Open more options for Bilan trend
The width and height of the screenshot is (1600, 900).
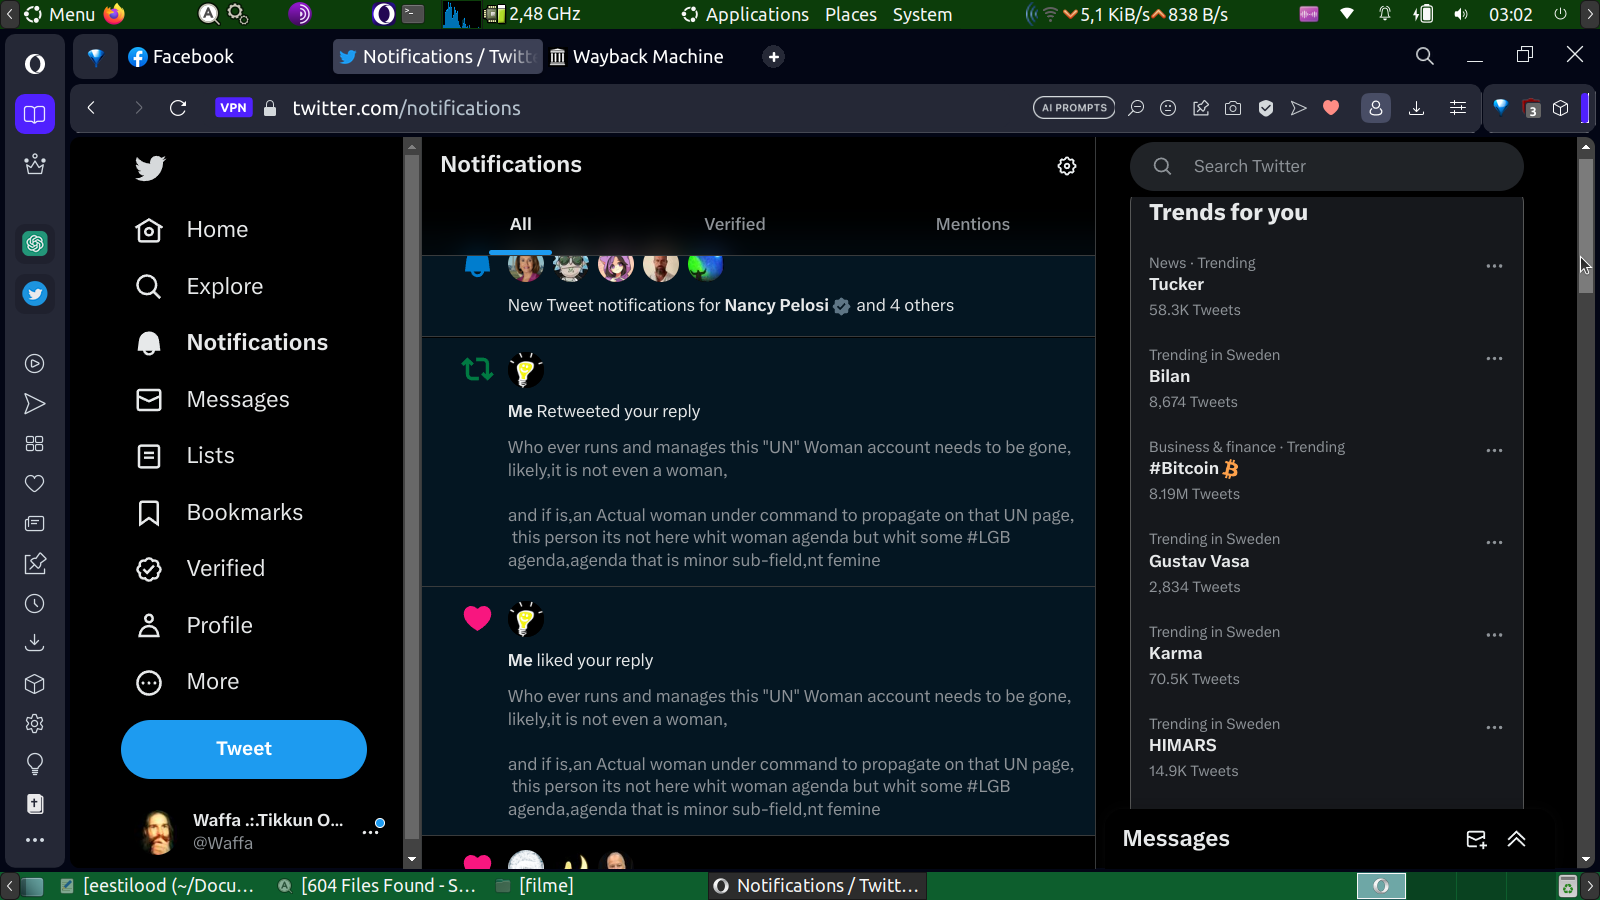click(1494, 358)
